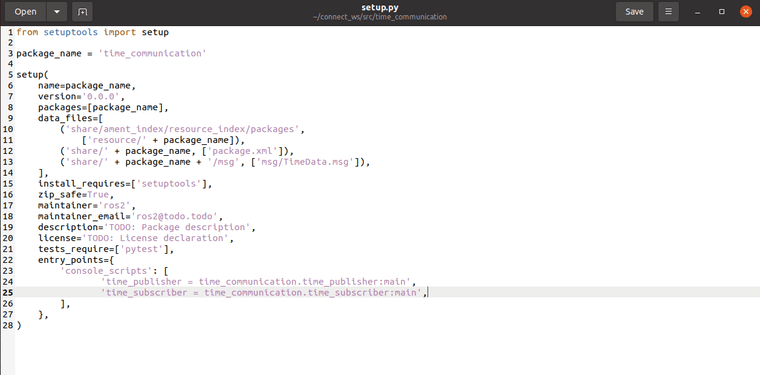This screenshot has height=375, width=760.
Task: Click 'entry_points={' on line 22
Action: coord(76,260)
